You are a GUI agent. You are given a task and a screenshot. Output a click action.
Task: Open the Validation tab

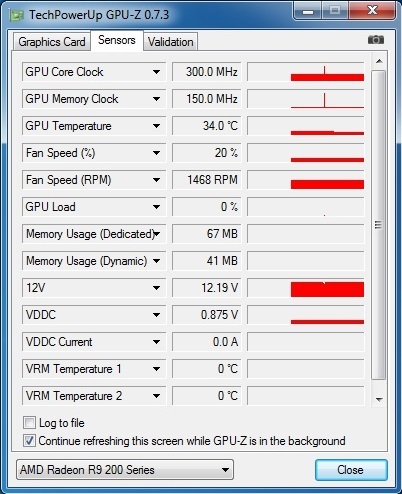pyautogui.click(x=171, y=42)
